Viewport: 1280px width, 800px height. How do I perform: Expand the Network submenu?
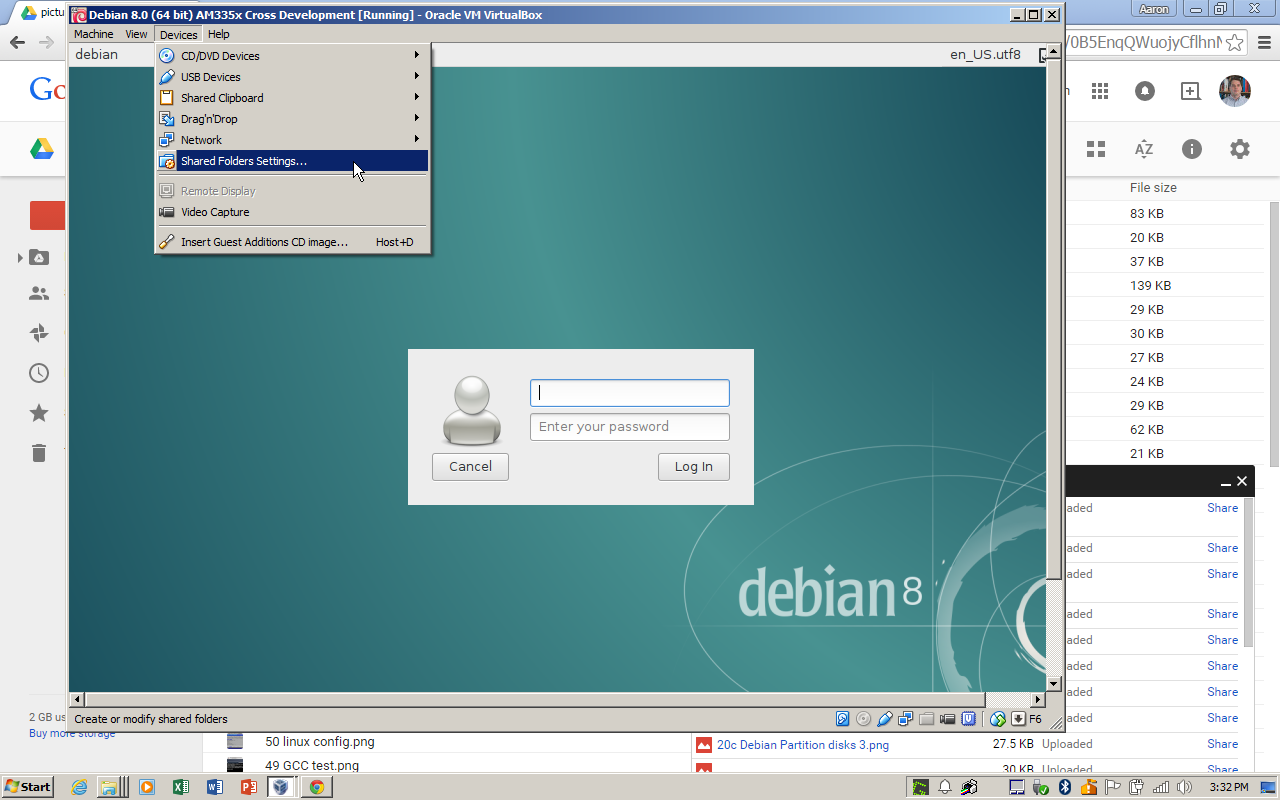[292, 140]
